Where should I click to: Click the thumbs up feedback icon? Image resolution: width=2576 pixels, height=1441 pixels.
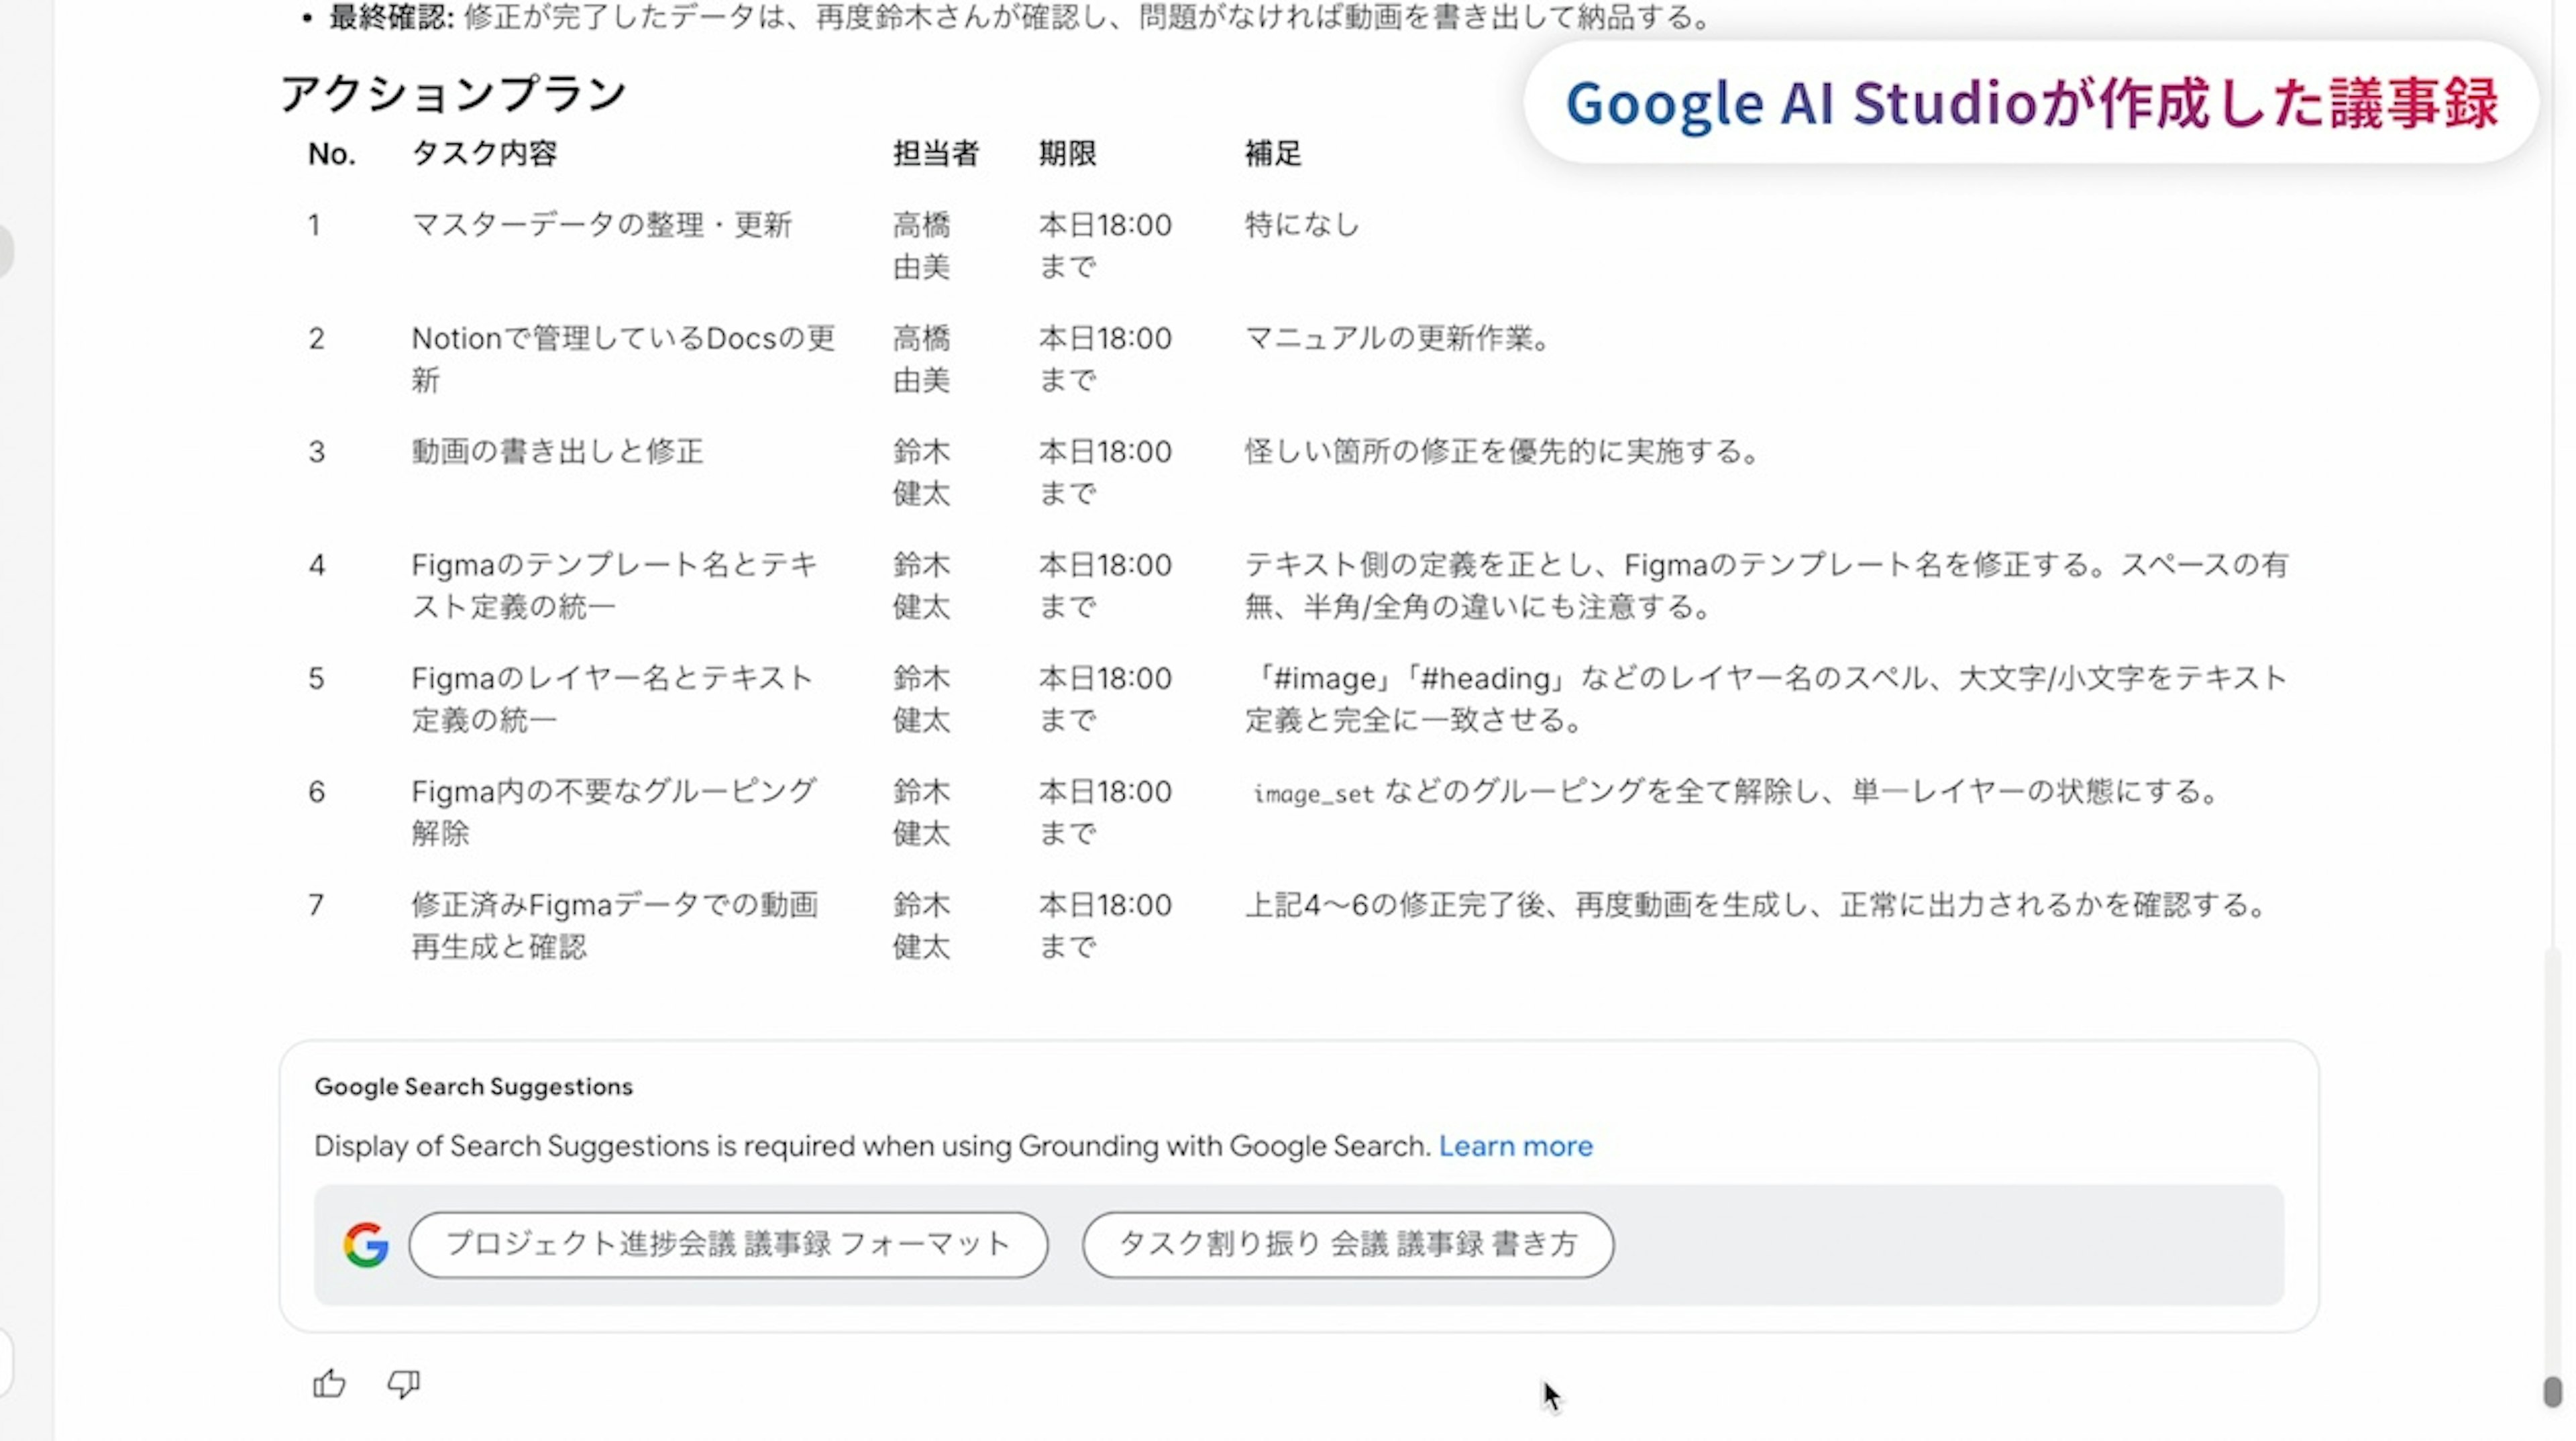(x=329, y=1383)
